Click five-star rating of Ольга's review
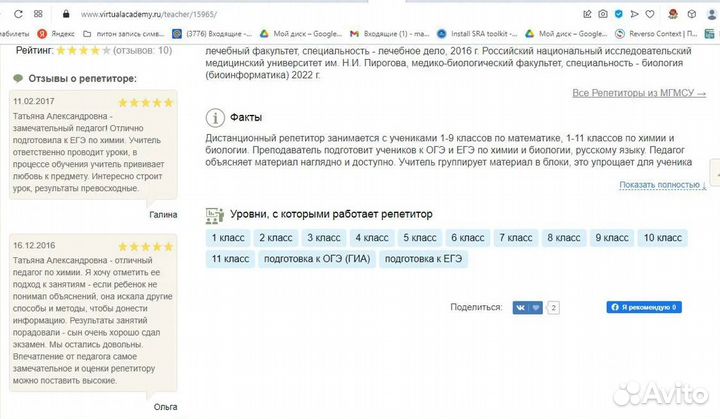720x419 pixels. coord(146,247)
